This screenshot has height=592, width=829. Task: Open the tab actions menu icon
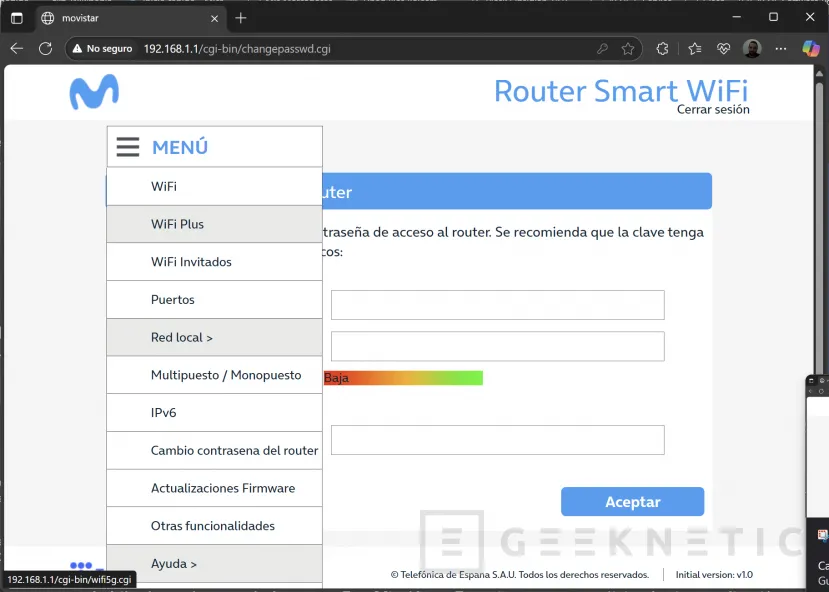pos(17,18)
